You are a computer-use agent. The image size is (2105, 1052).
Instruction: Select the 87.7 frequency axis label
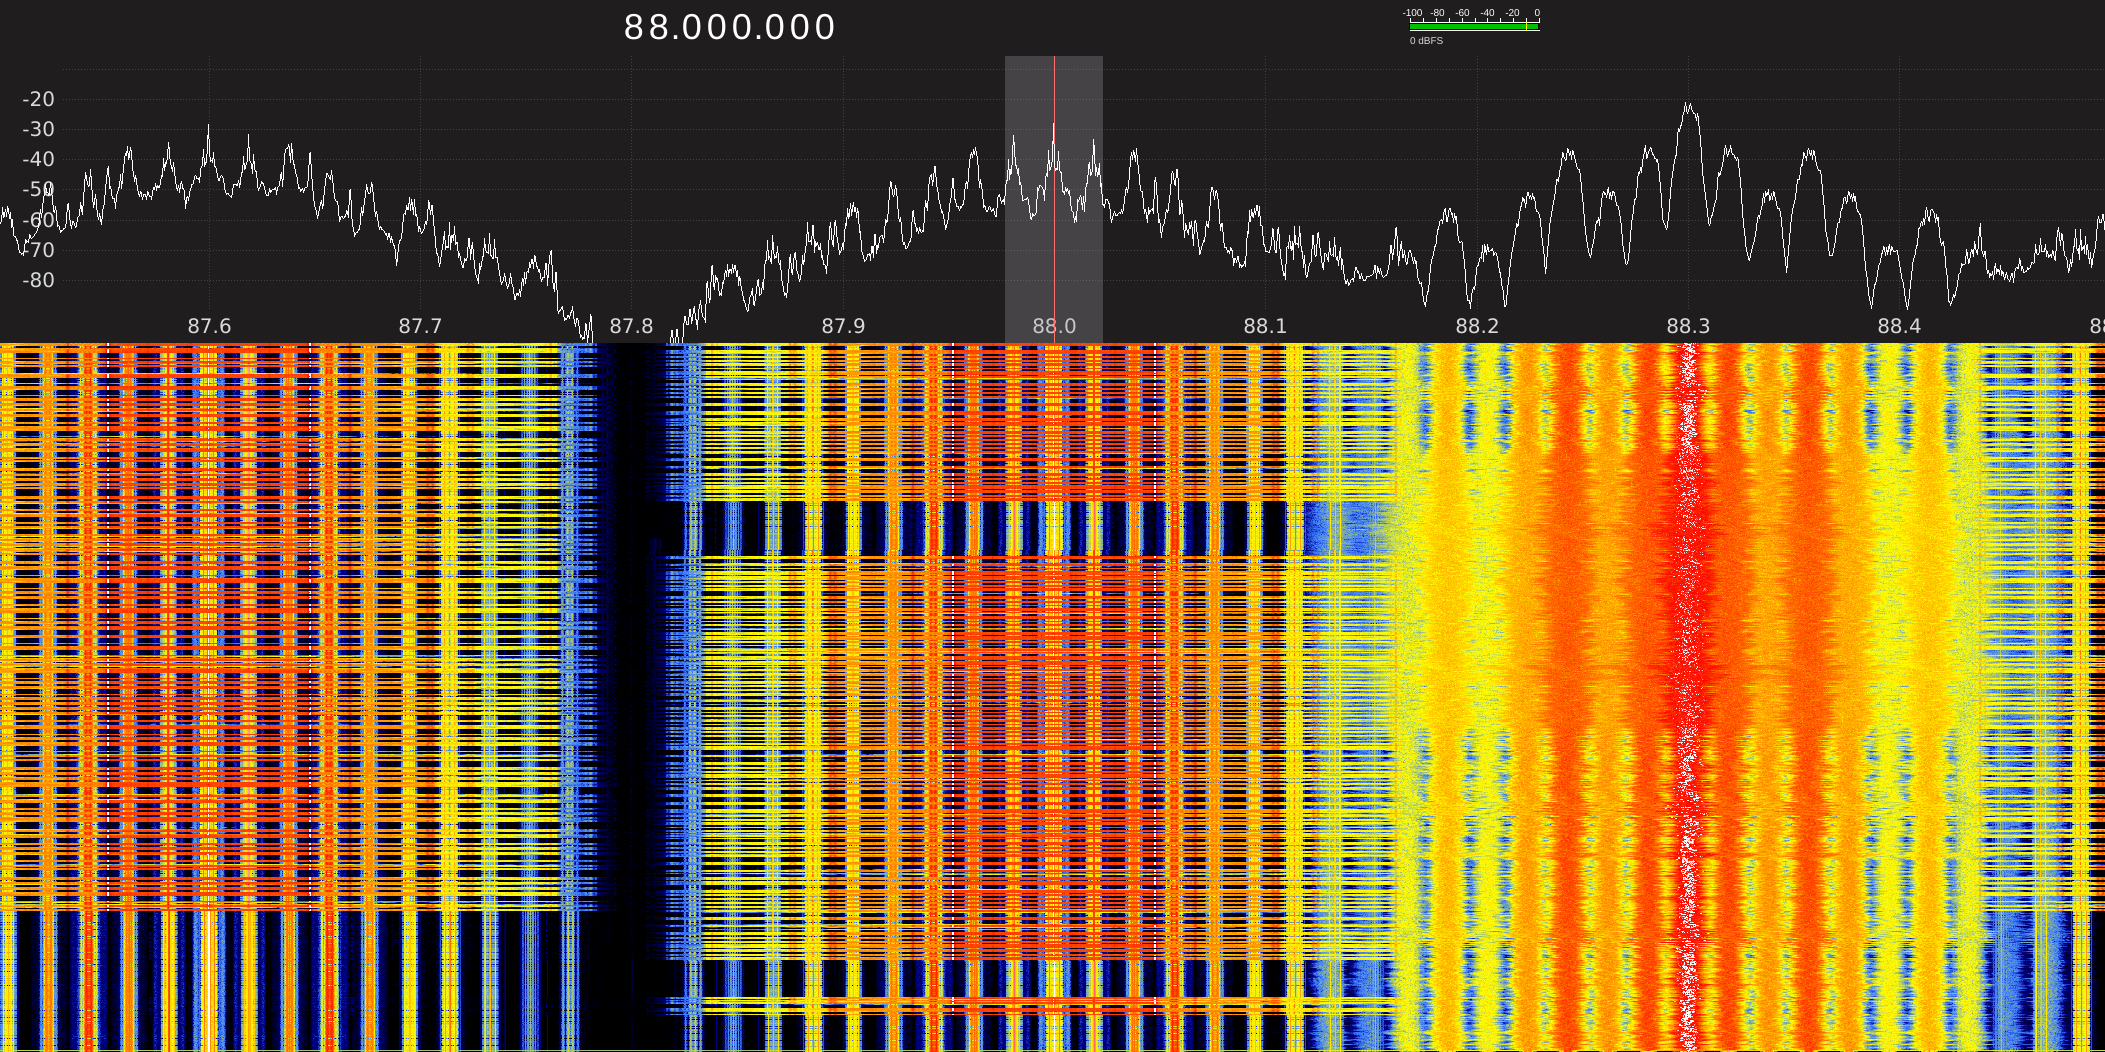pos(420,326)
